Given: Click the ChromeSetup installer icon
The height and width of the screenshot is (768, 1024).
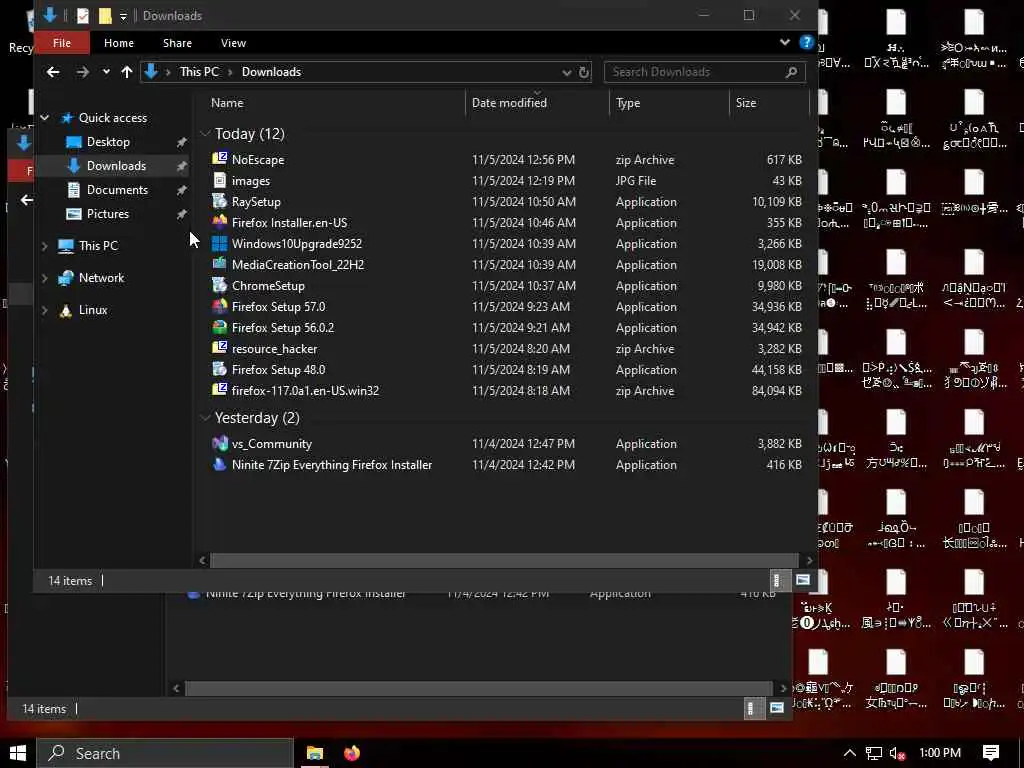Looking at the screenshot, I should click(219, 285).
